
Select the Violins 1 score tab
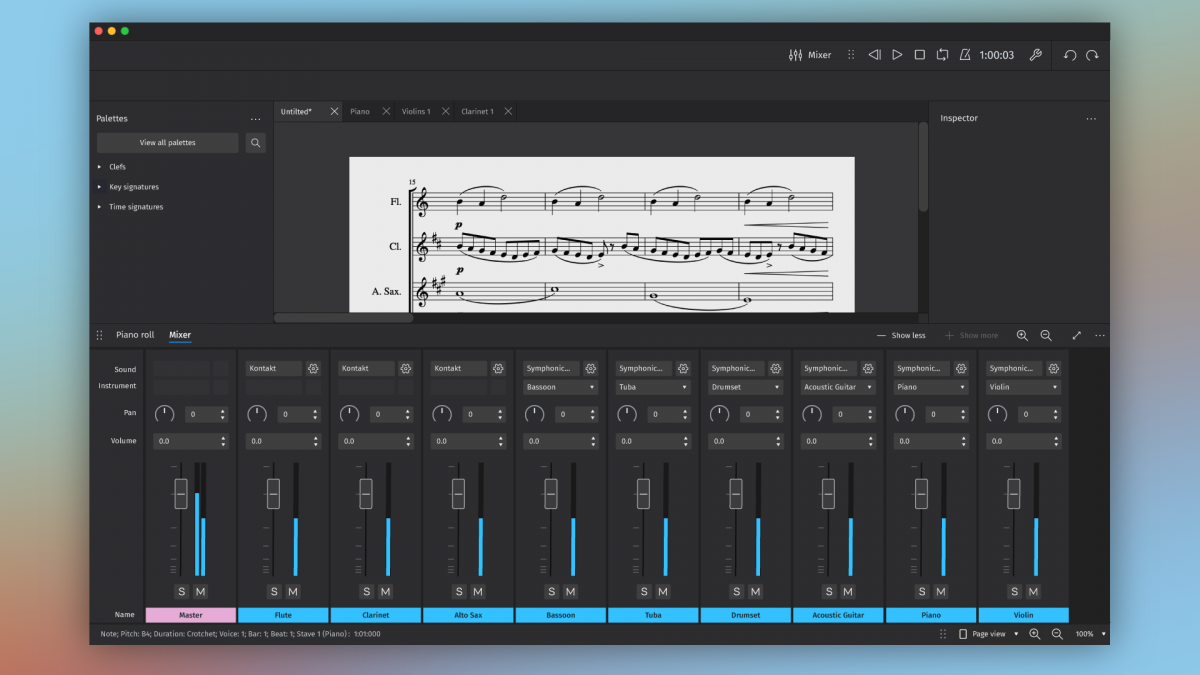(x=416, y=112)
